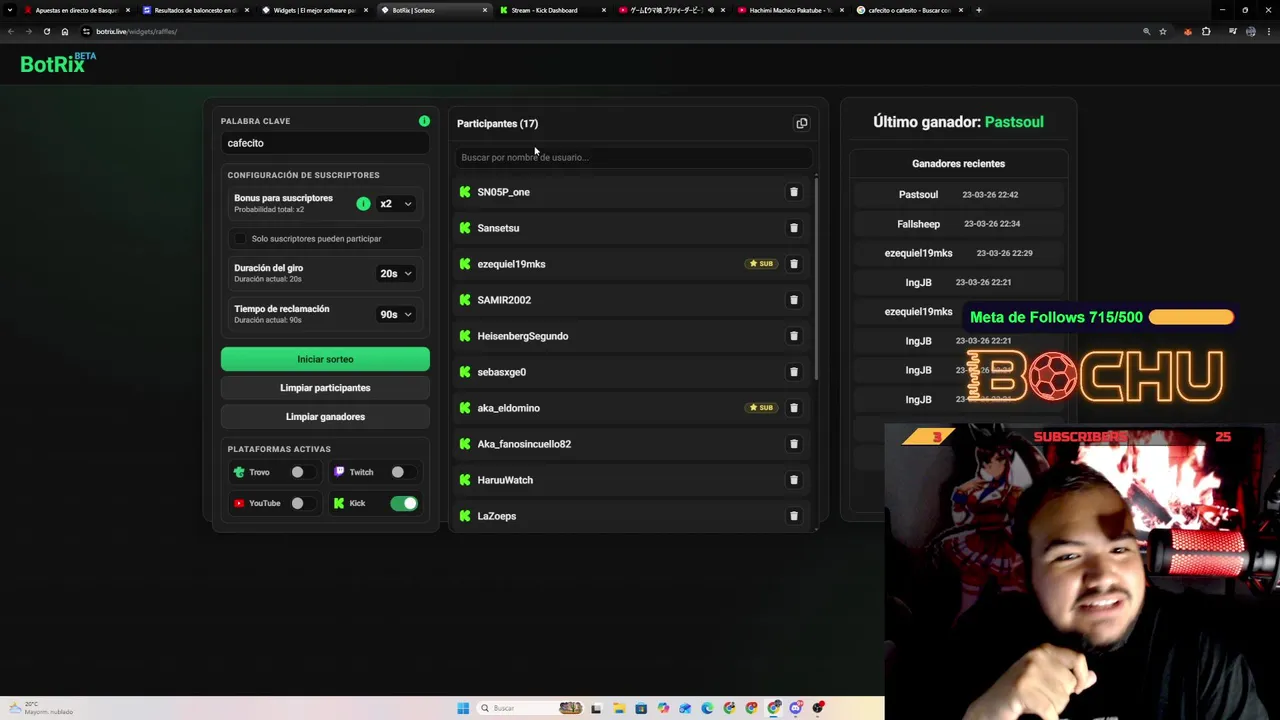Click the 'Iniciar sorteo' button
Screen dimensions: 1280x720
click(325, 359)
